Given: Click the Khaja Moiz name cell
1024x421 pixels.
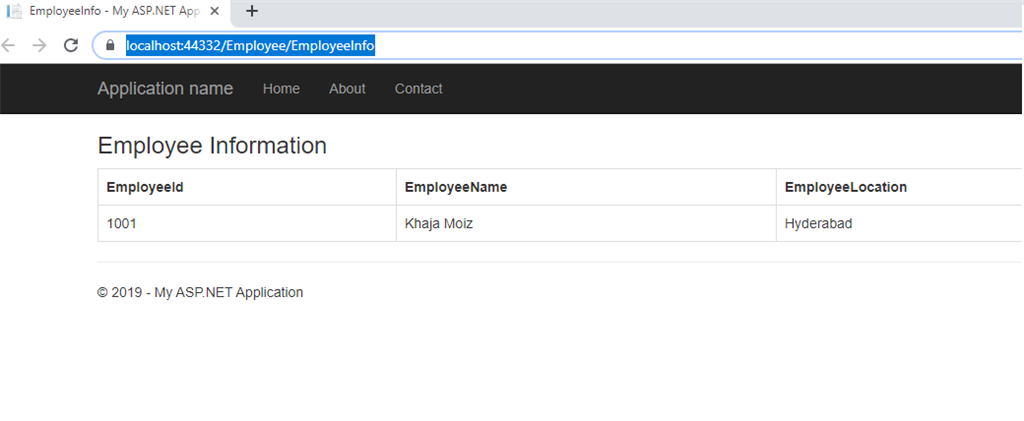Looking at the screenshot, I should [439, 224].
